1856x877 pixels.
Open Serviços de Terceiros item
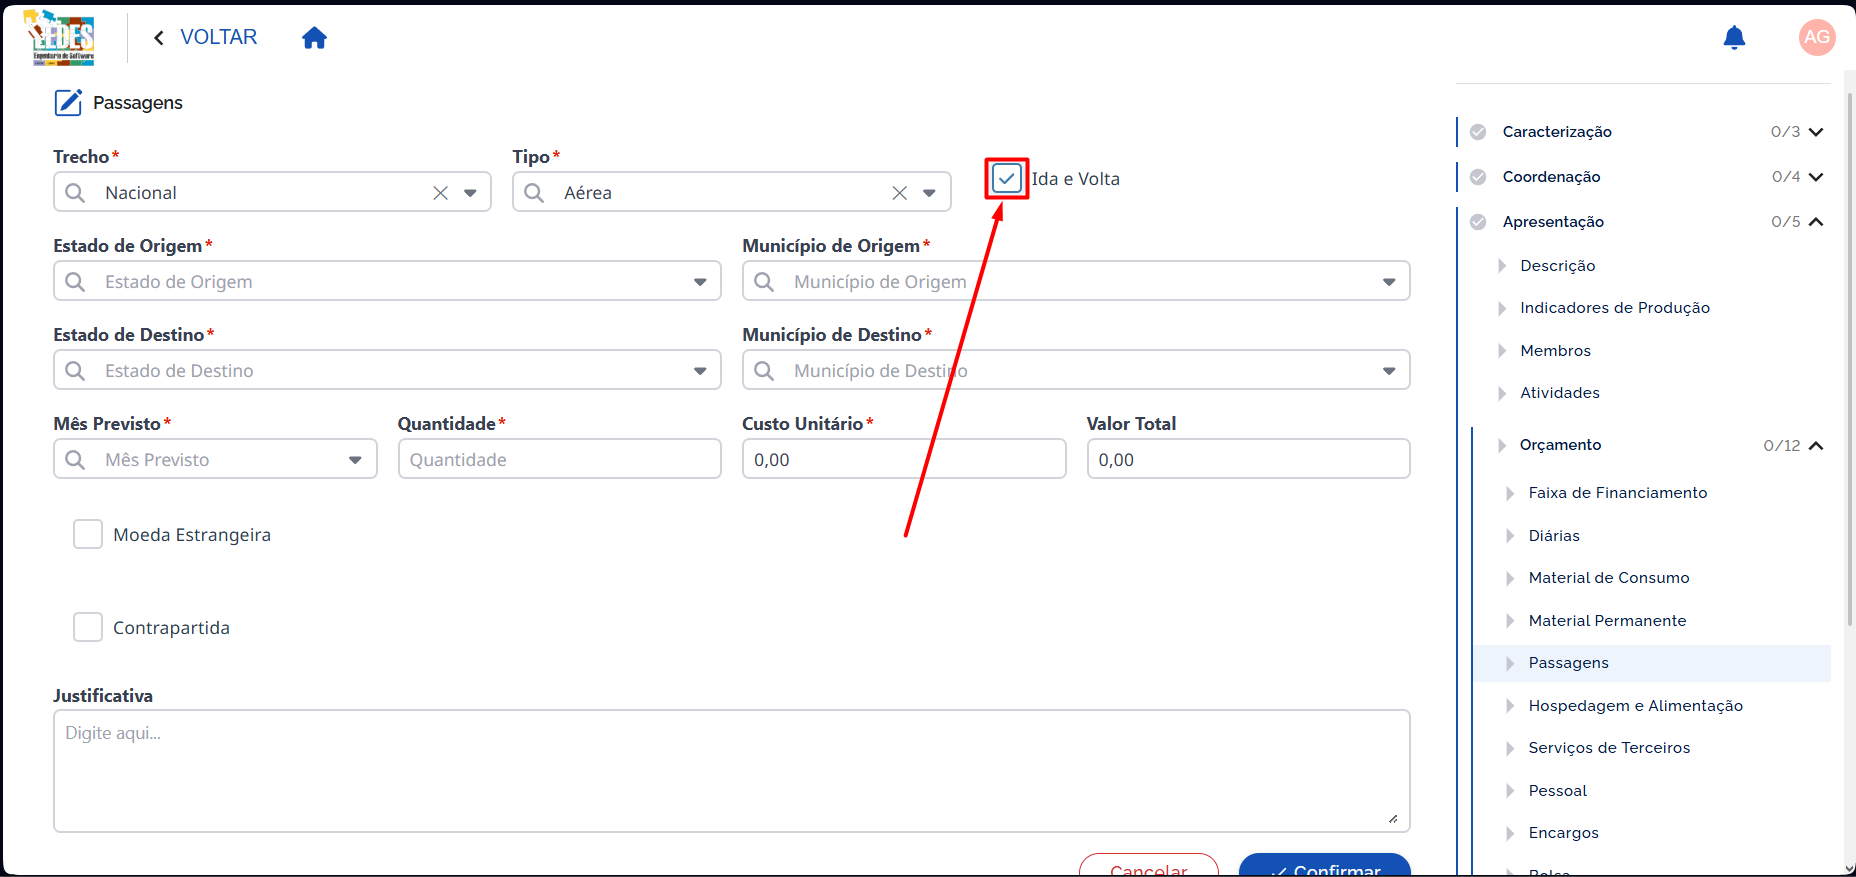tap(1609, 748)
